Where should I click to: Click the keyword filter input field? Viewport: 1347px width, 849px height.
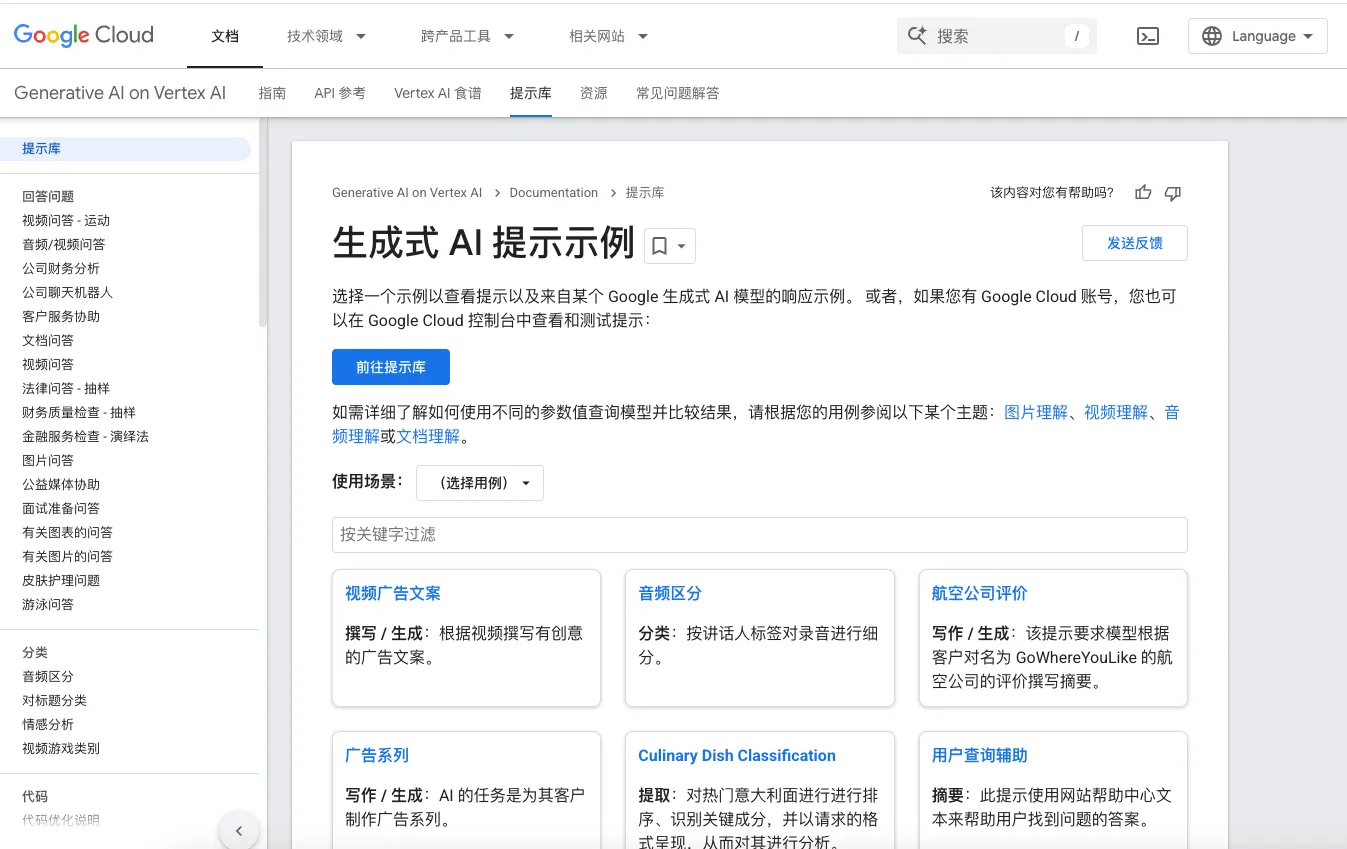click(759, 535)
